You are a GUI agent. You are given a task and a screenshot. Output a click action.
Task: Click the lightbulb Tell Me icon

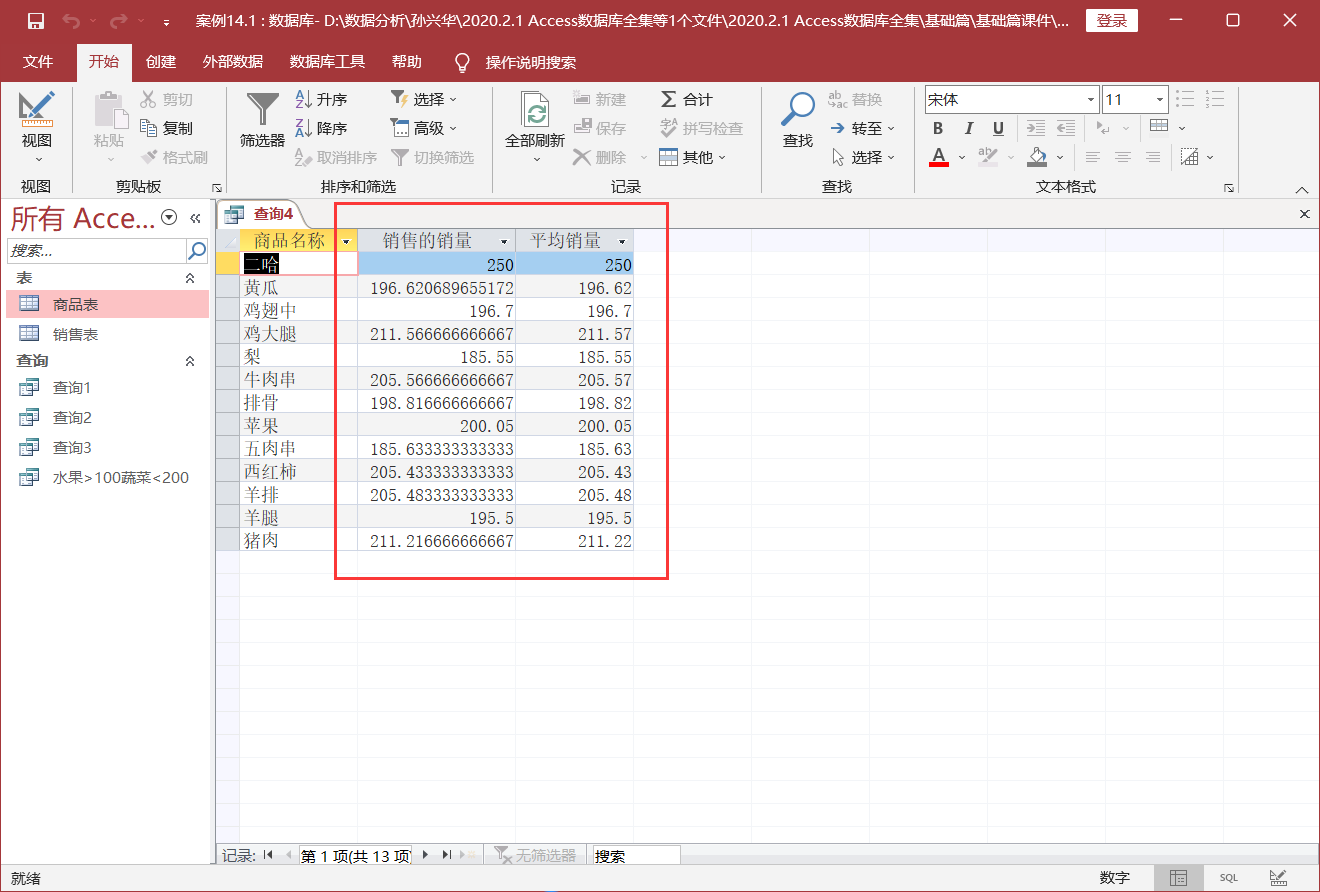tap(462, 62)
